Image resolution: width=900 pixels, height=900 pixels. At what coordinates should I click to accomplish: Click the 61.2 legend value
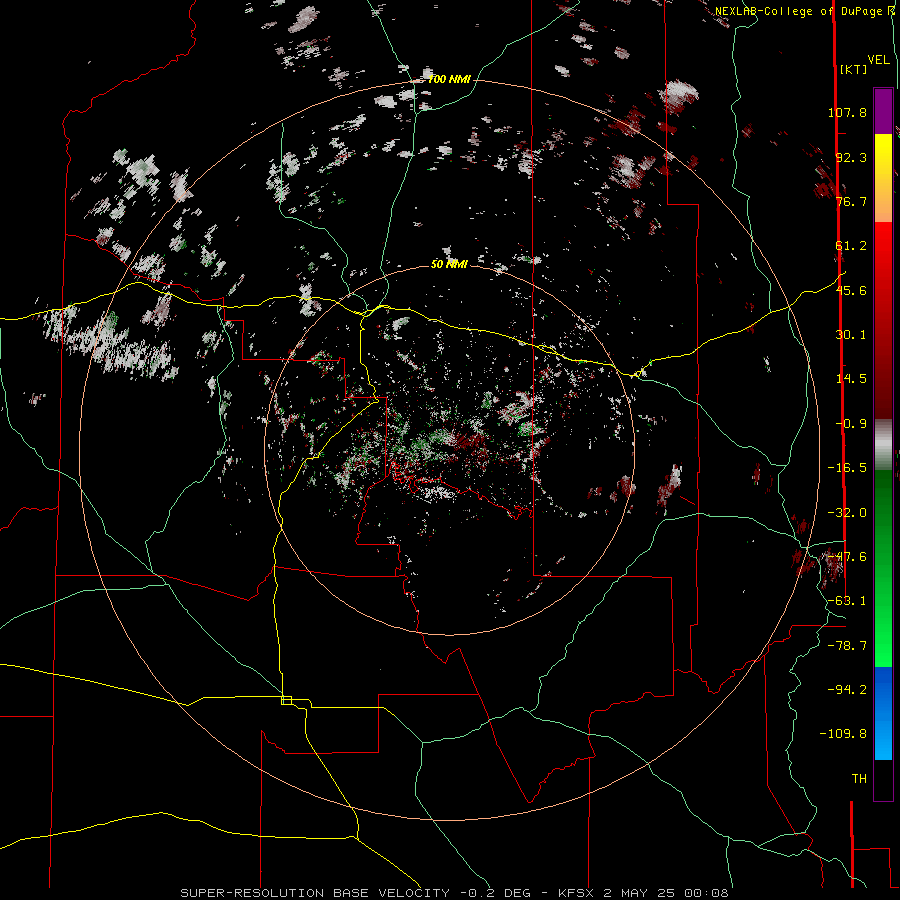point(851,246)
